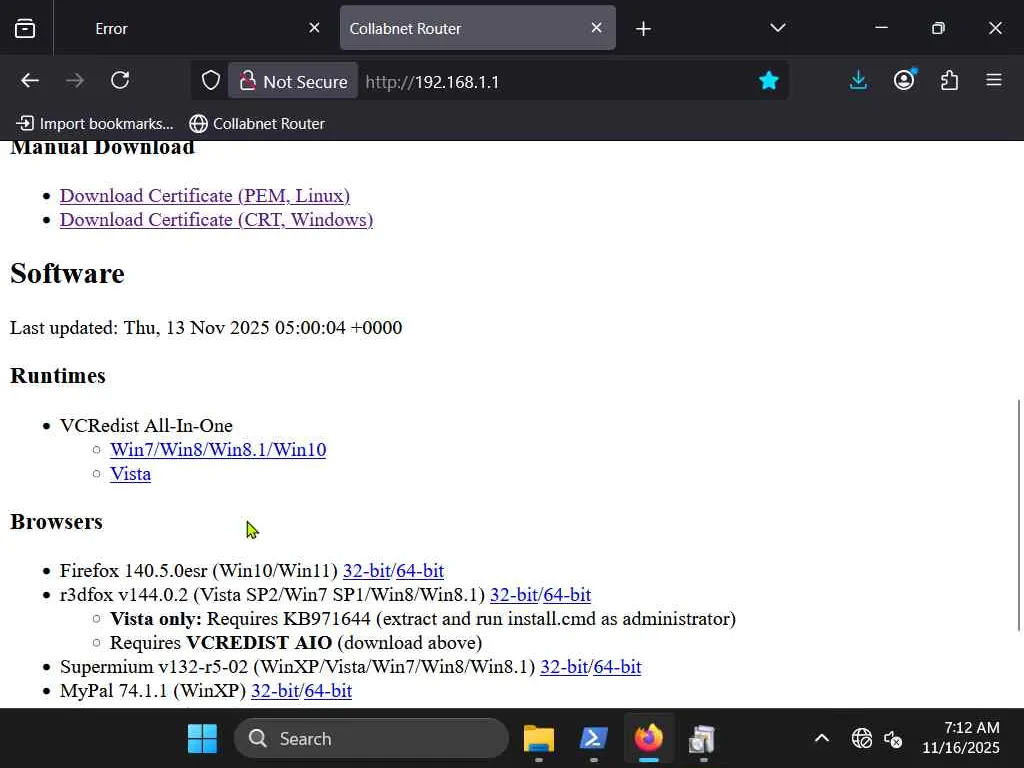Download Firefox 140.5.0esr 32-bit
The image size is (1024, 768).
pyautogui.click(x=366, y=570)
